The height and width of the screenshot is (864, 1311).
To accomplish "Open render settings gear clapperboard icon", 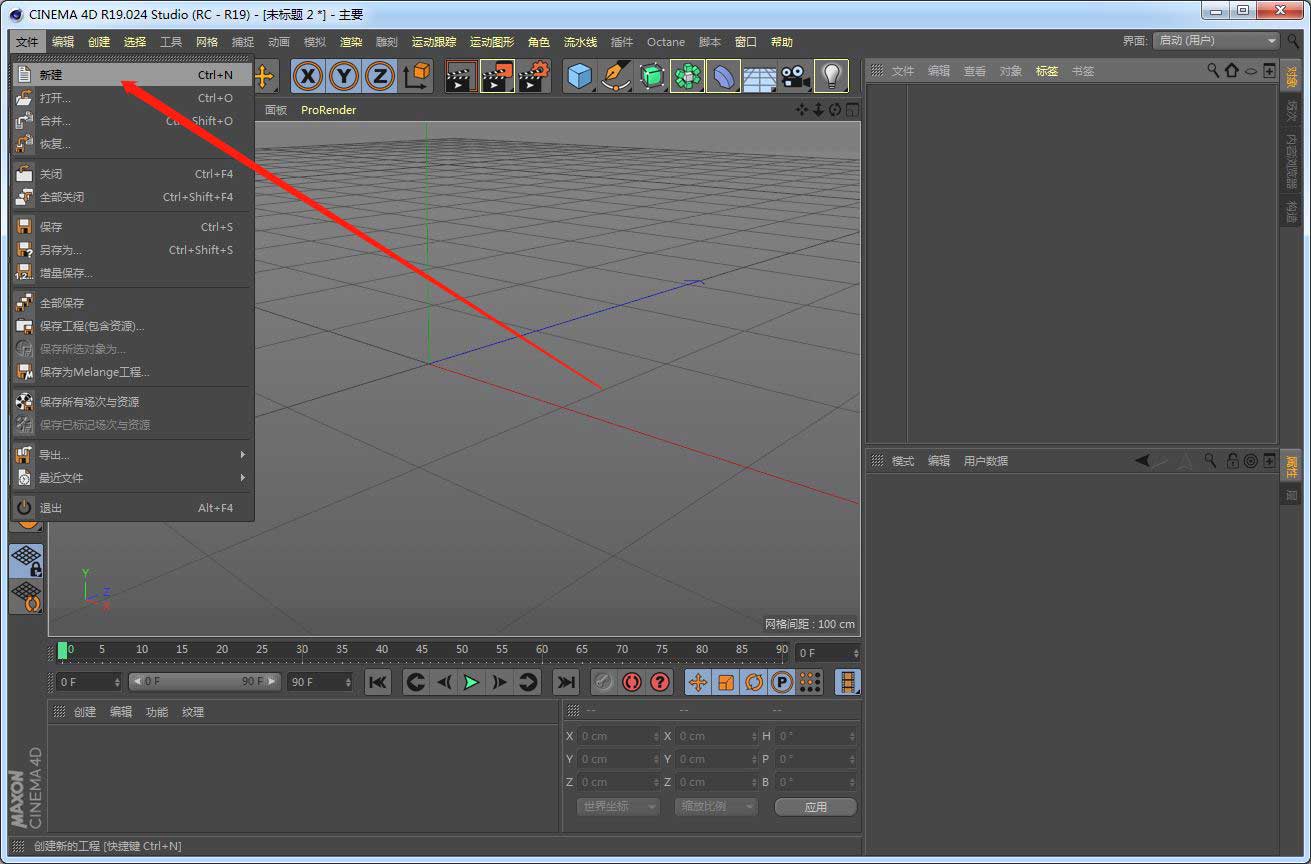I will (535, 76).
